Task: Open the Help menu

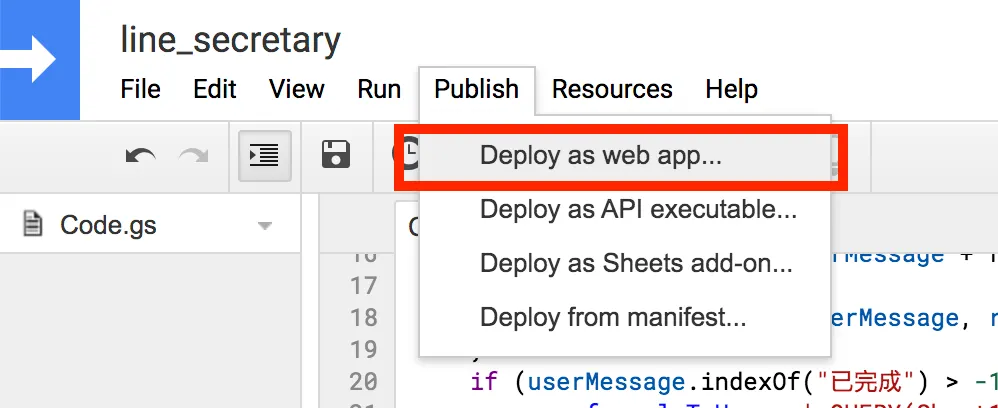Action: [731, 89]
